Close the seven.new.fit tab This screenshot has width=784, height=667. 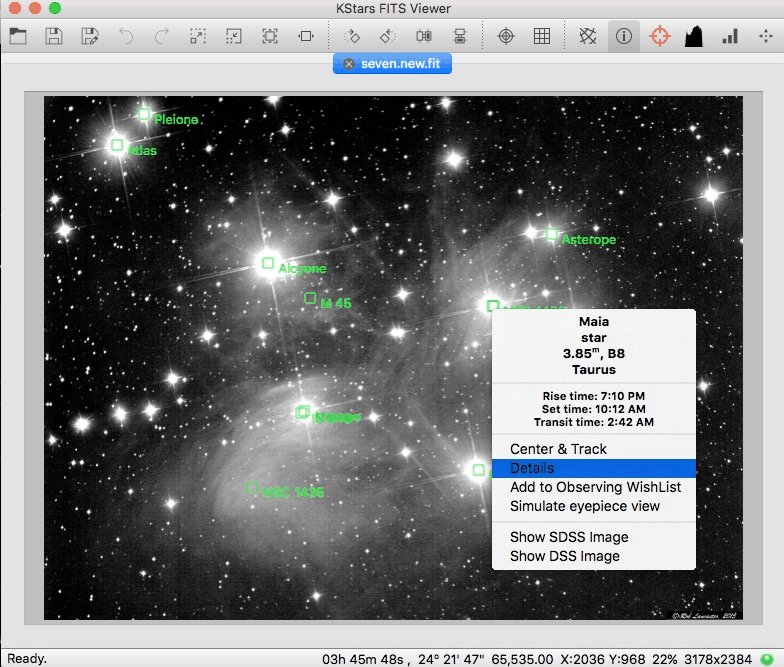coord(349,63)
